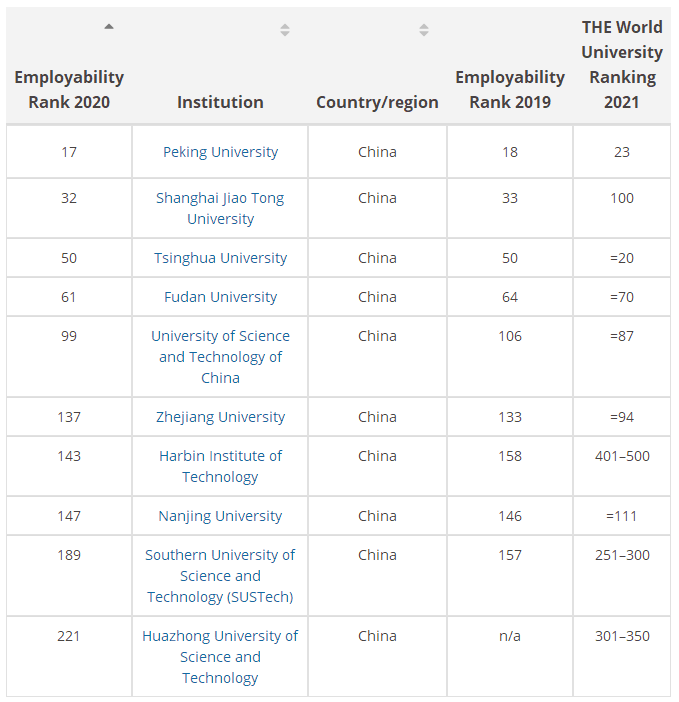Open Shanghai Jiao Tong University link
Screen dimensions: 679x702
click(220, 208)
